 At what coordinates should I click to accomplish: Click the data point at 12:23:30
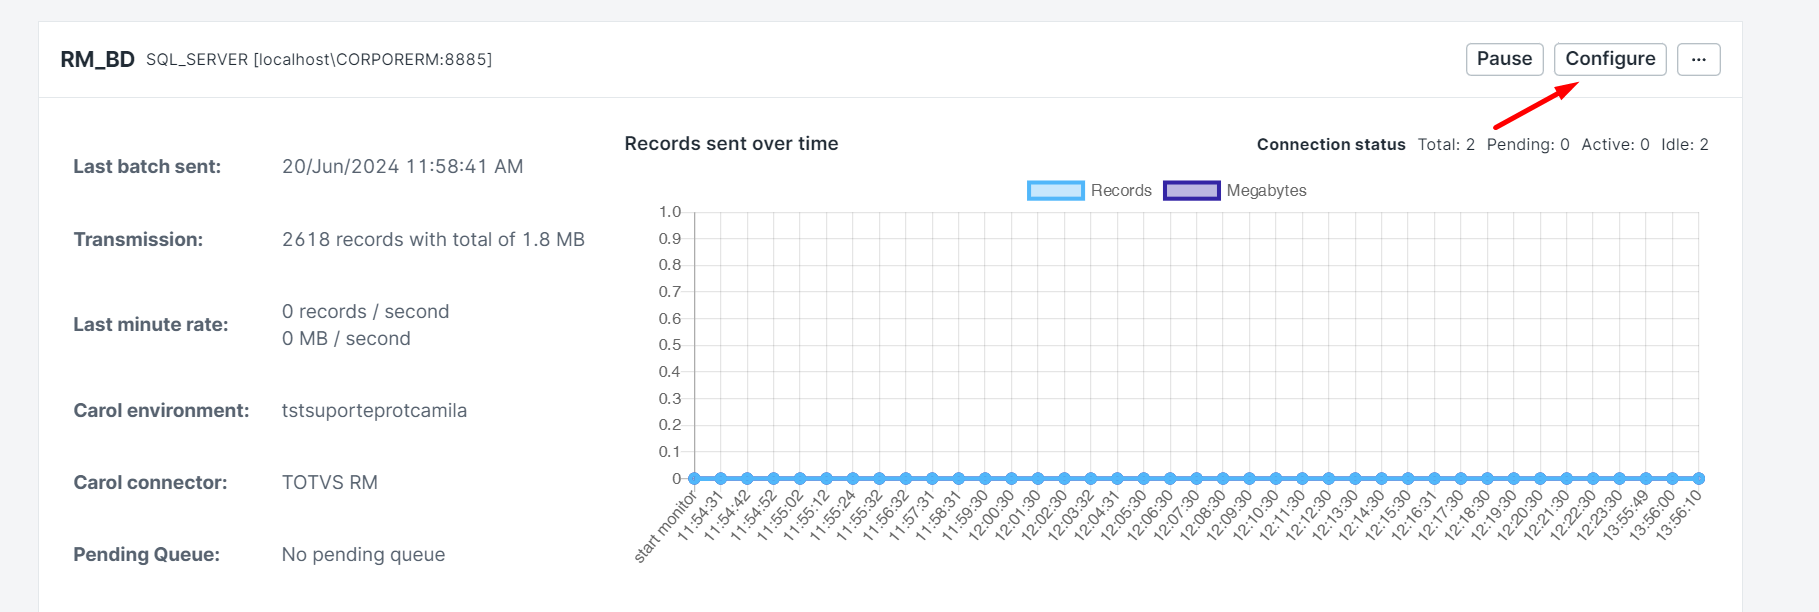click(x=1619, y=479)
